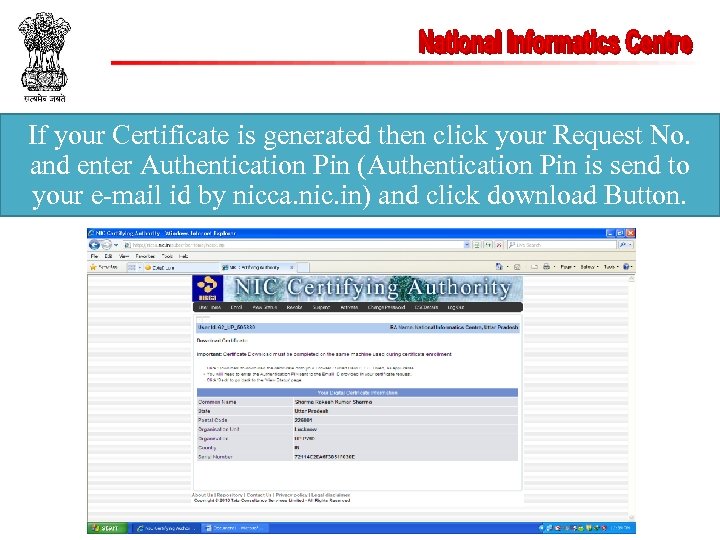This screenshot has height=540, width=720.
Task: Click the Legal disclaimer footer link
Action: click(331, 495)
